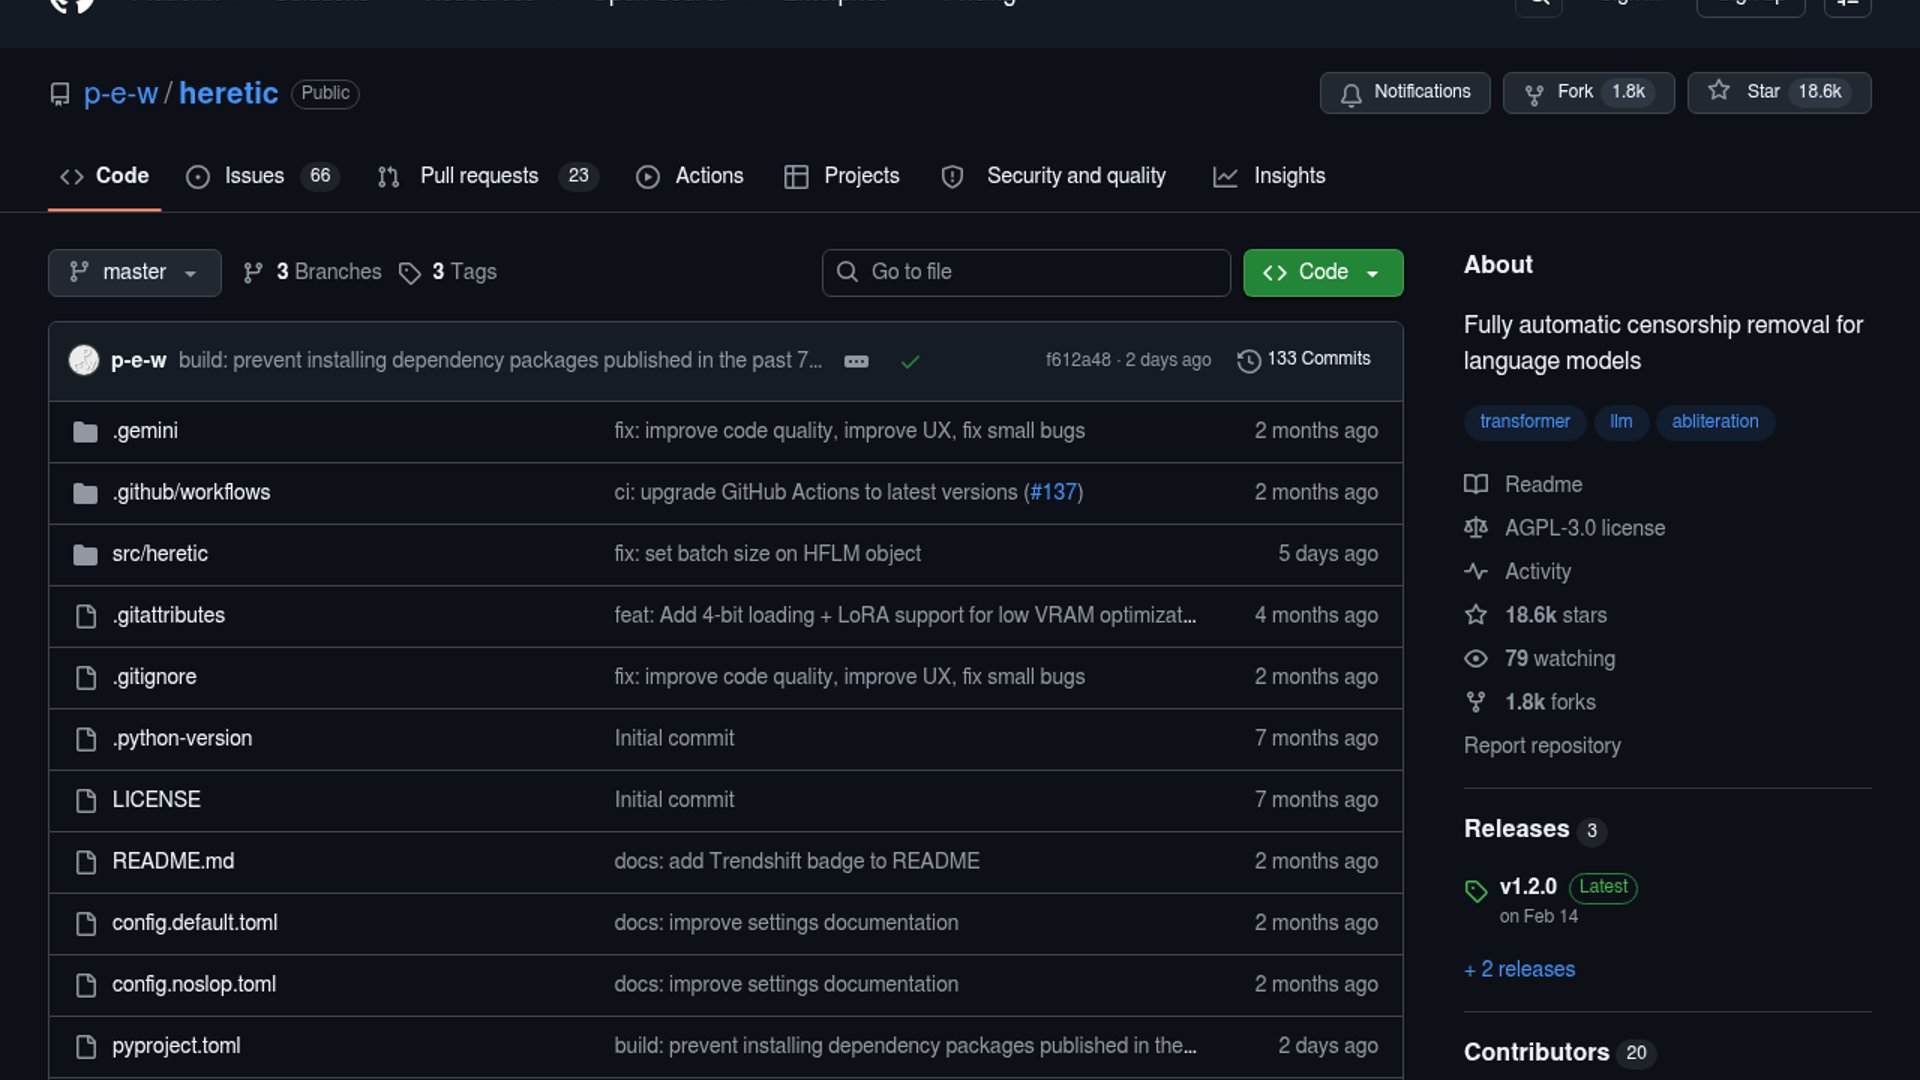Click the p-e-w author avatar
Viewport: 1920px width, 1080px height.
click(x=84, y=359)
